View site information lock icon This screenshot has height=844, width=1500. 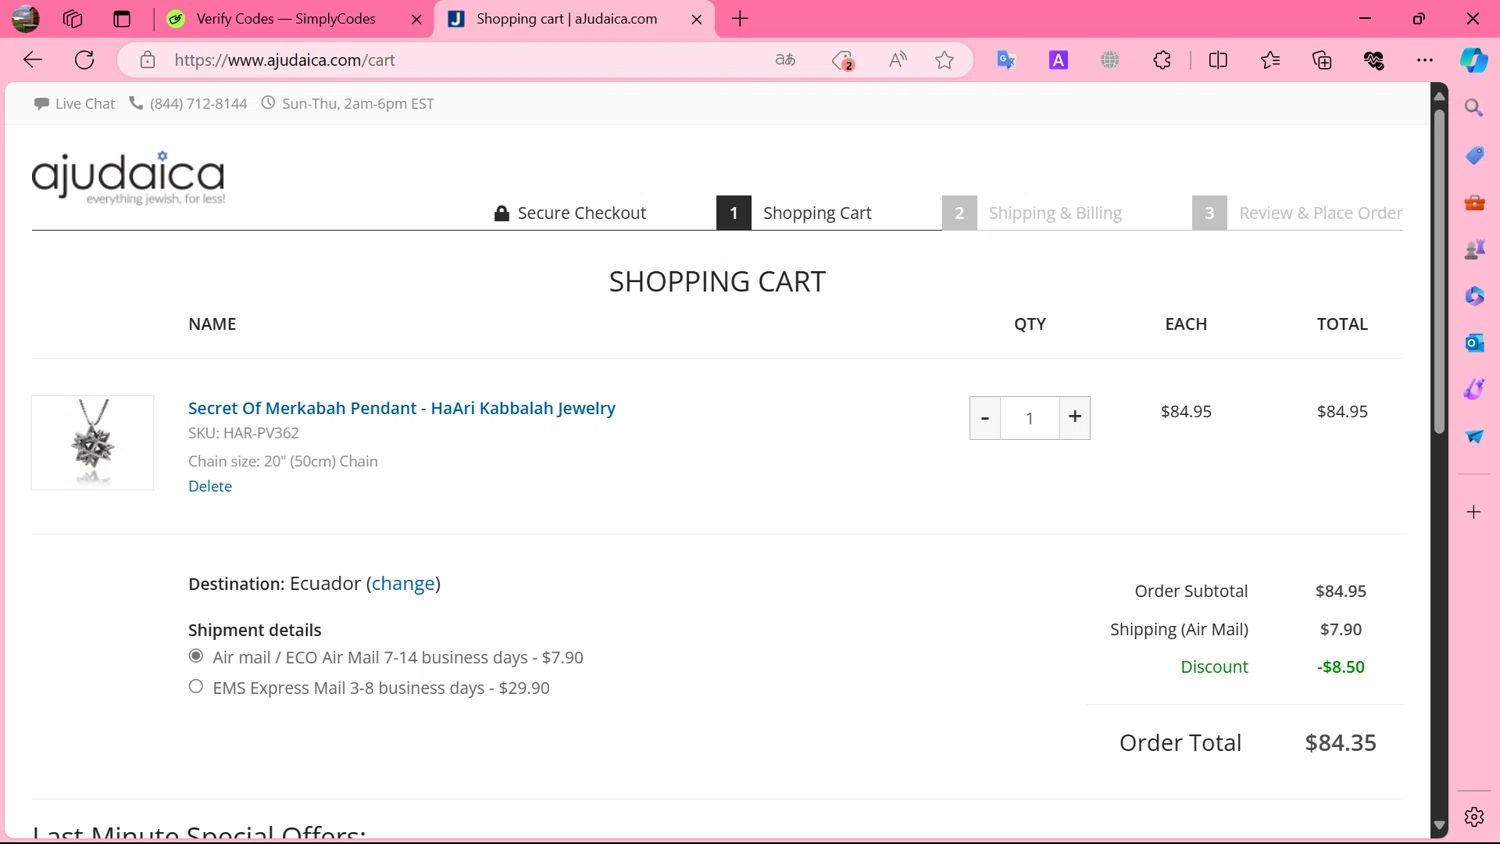tap(147, 60)
